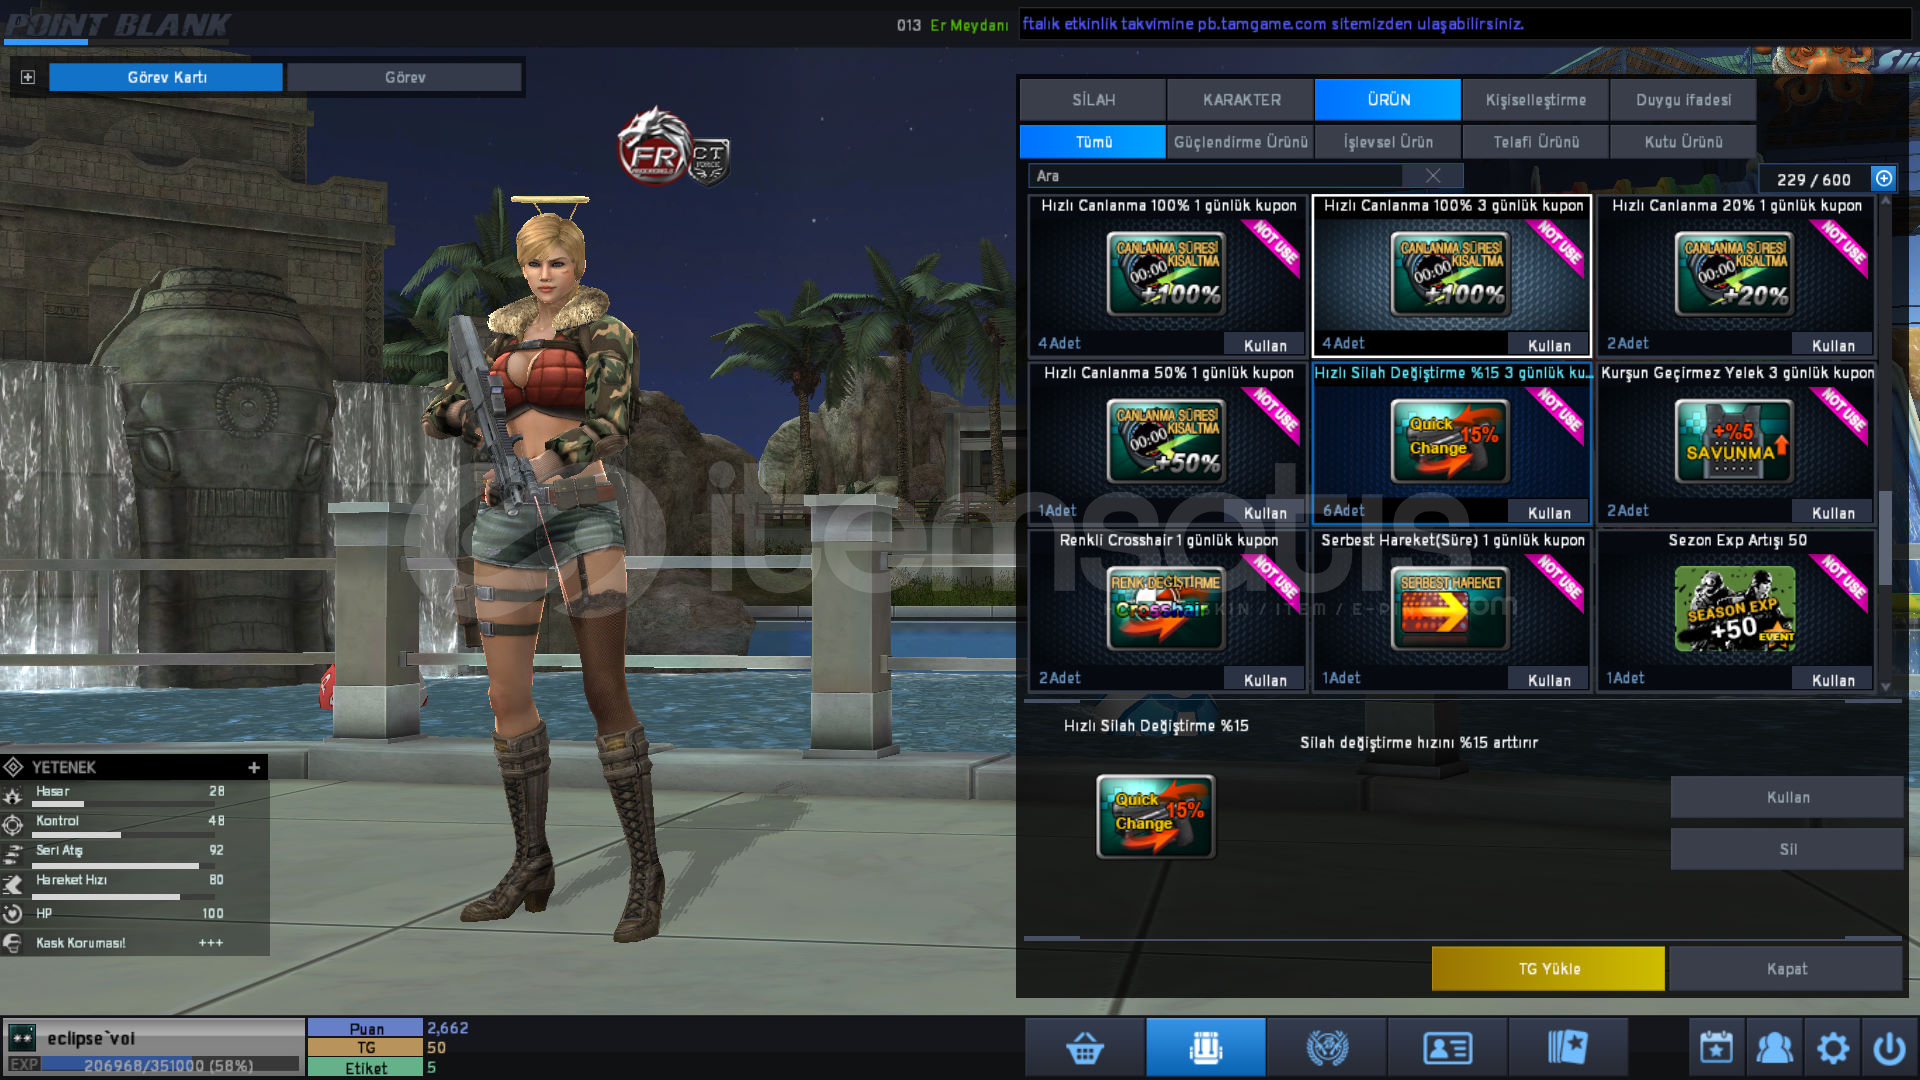1920x1080 pixels.
Task: Open the profile ID card icon
Action: point(1447,1047)
